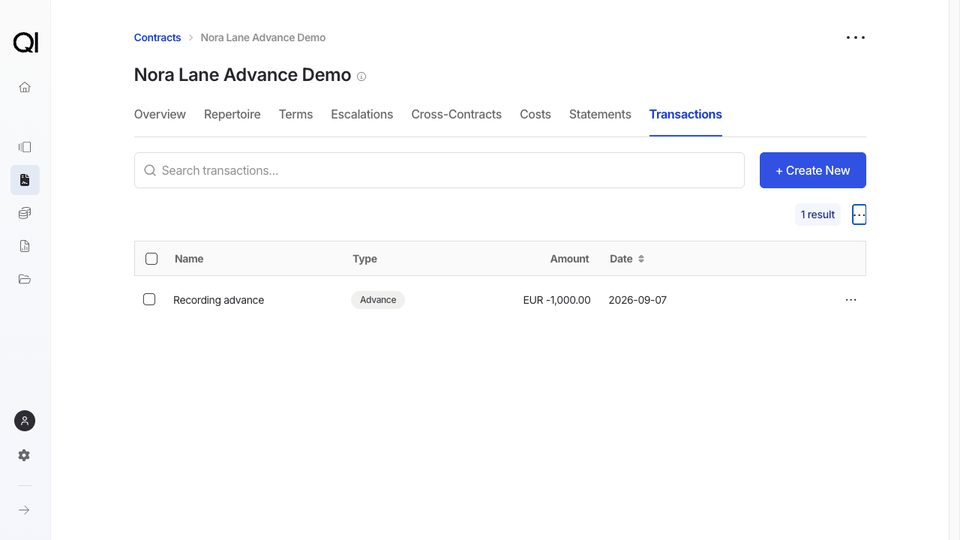Go to Cross-Contracts tab
This screenshot has width=960, height=540.
click(x=456, y=114)
